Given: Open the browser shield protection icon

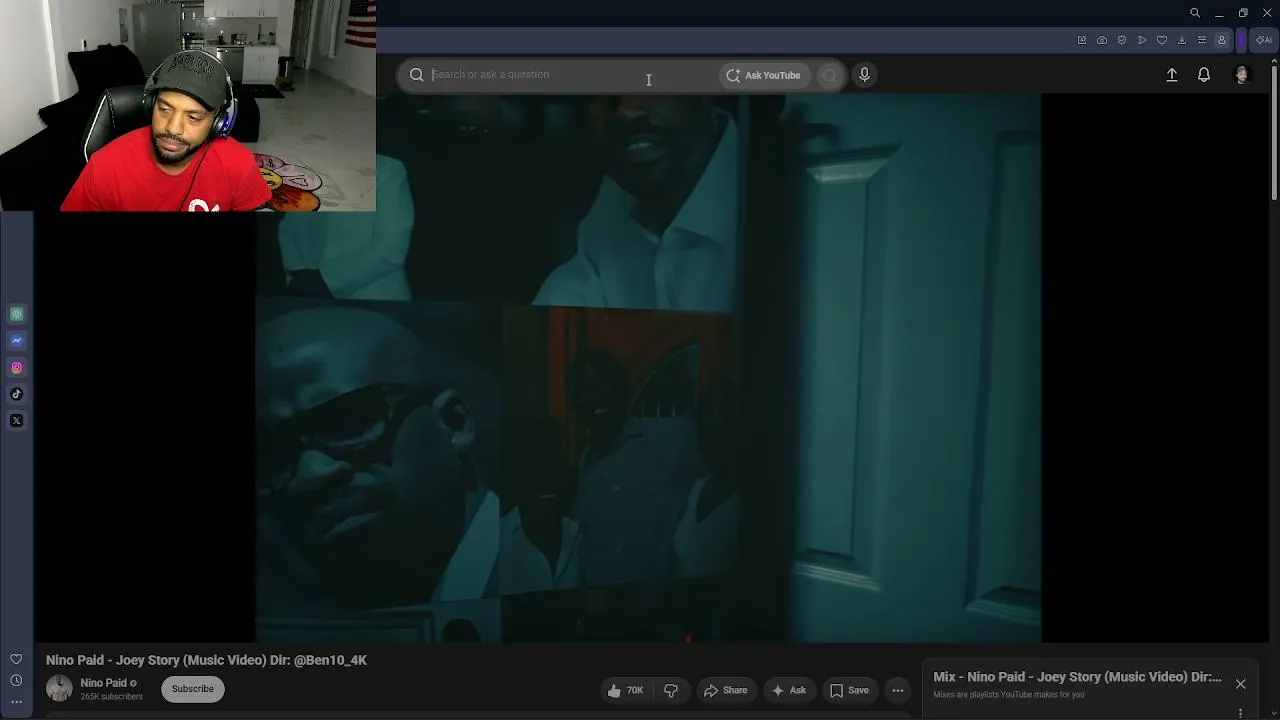Looking at the screenshot, I should 1122,40.
